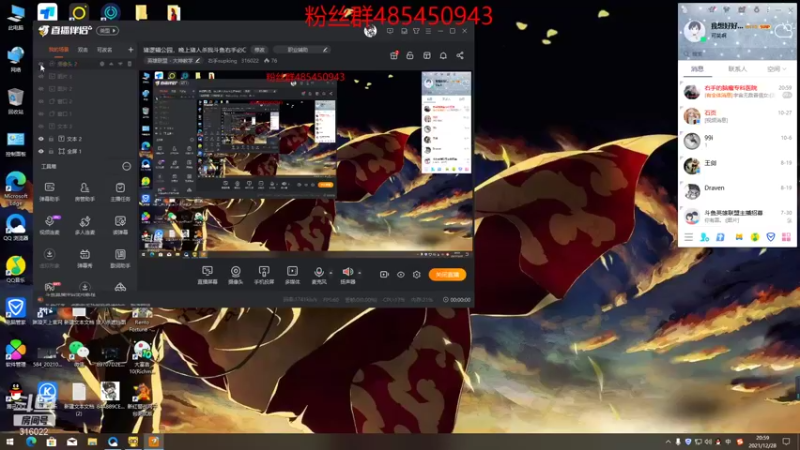The width and height of the screenshot is (800, 450).
Task: Open the 视频连麦 tool
Action: [x=49, y=224]
